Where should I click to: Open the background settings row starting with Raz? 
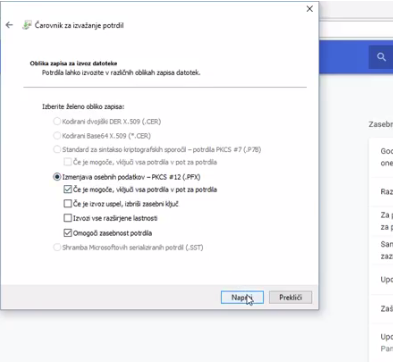tap(381, 192)
